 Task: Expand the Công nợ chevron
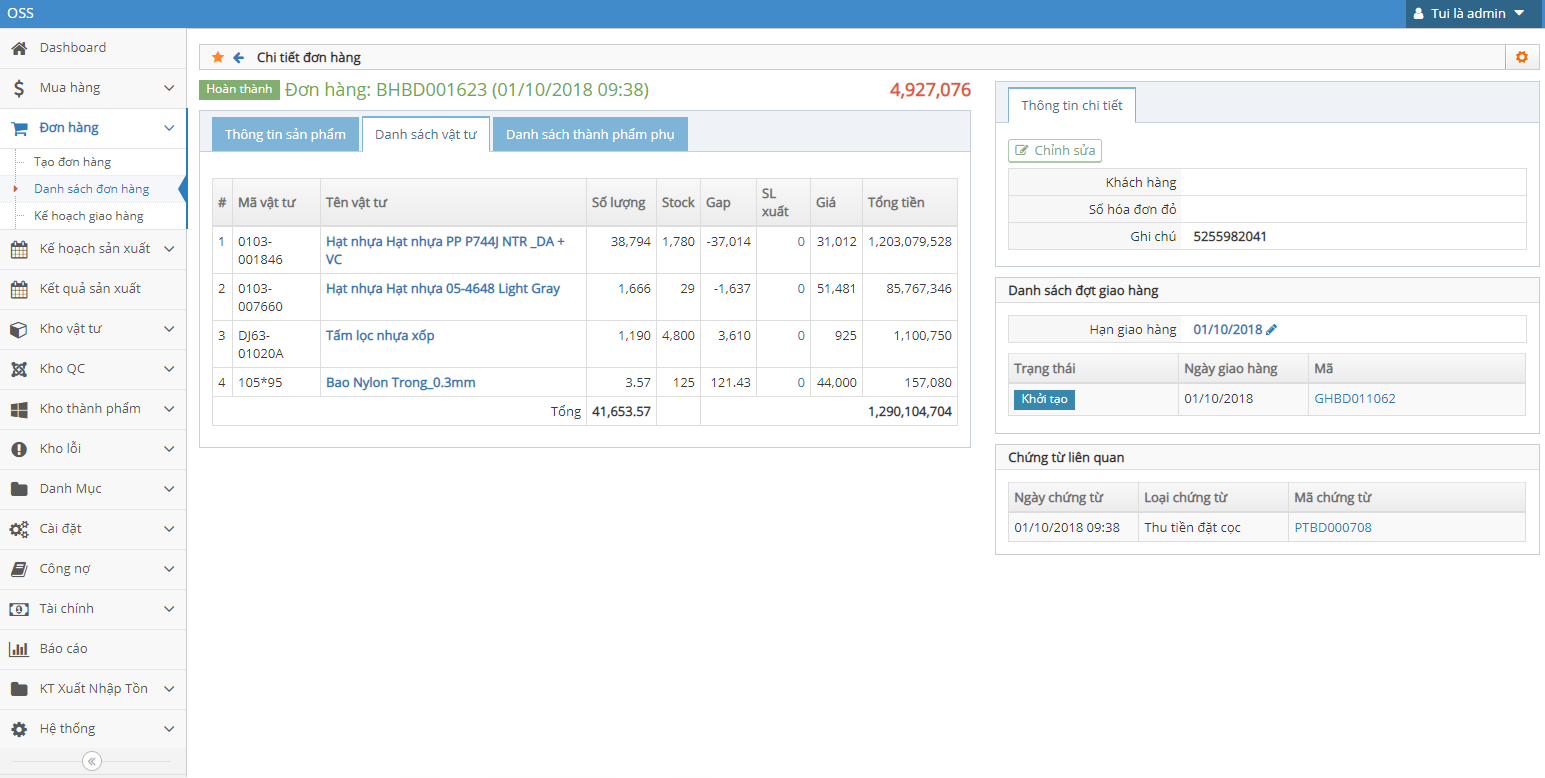[169, 569]
